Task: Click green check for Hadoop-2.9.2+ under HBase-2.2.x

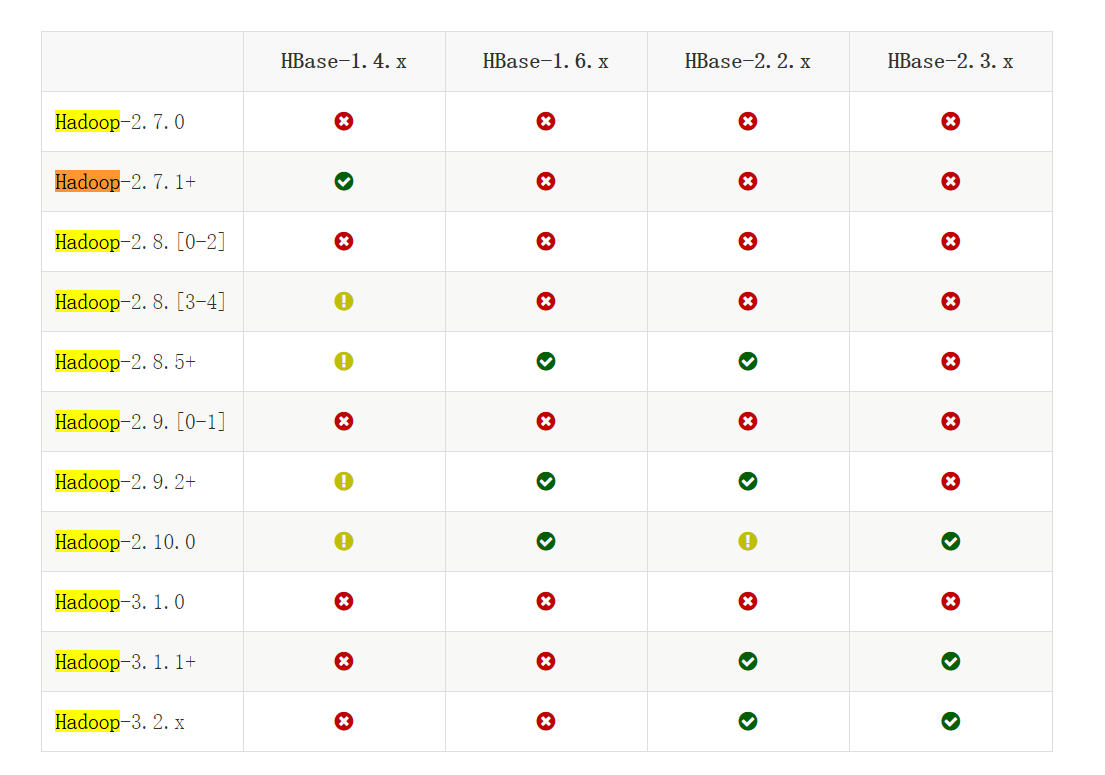Action: pos(748,481)
